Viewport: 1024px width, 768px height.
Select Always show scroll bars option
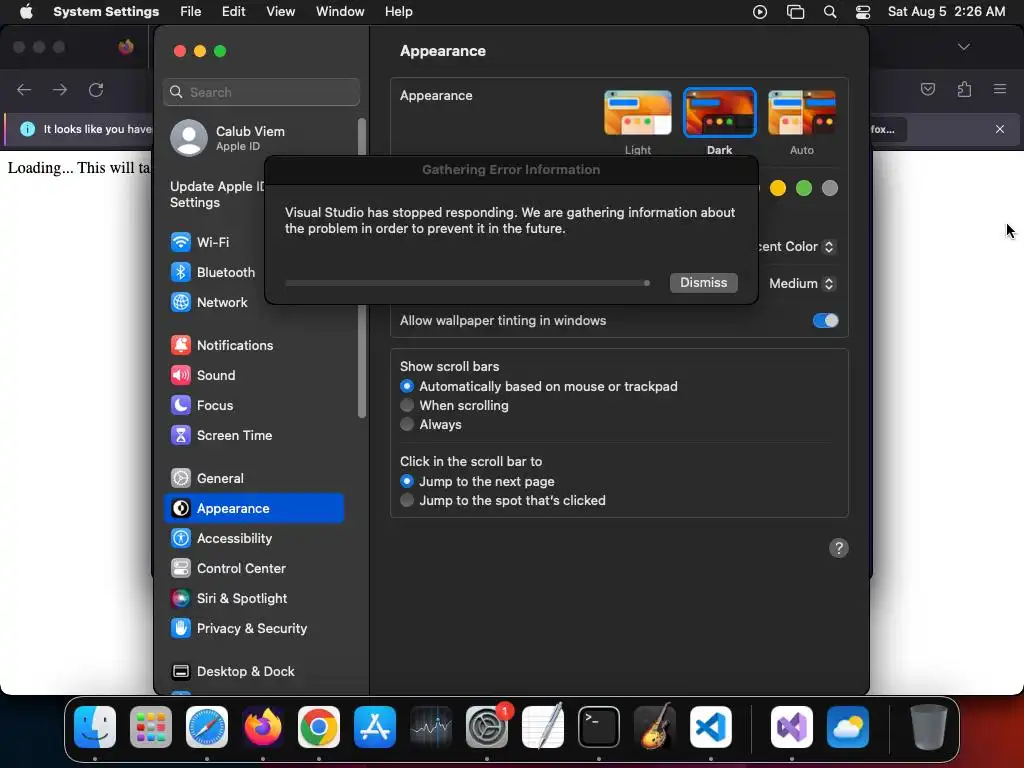(407, 424)
